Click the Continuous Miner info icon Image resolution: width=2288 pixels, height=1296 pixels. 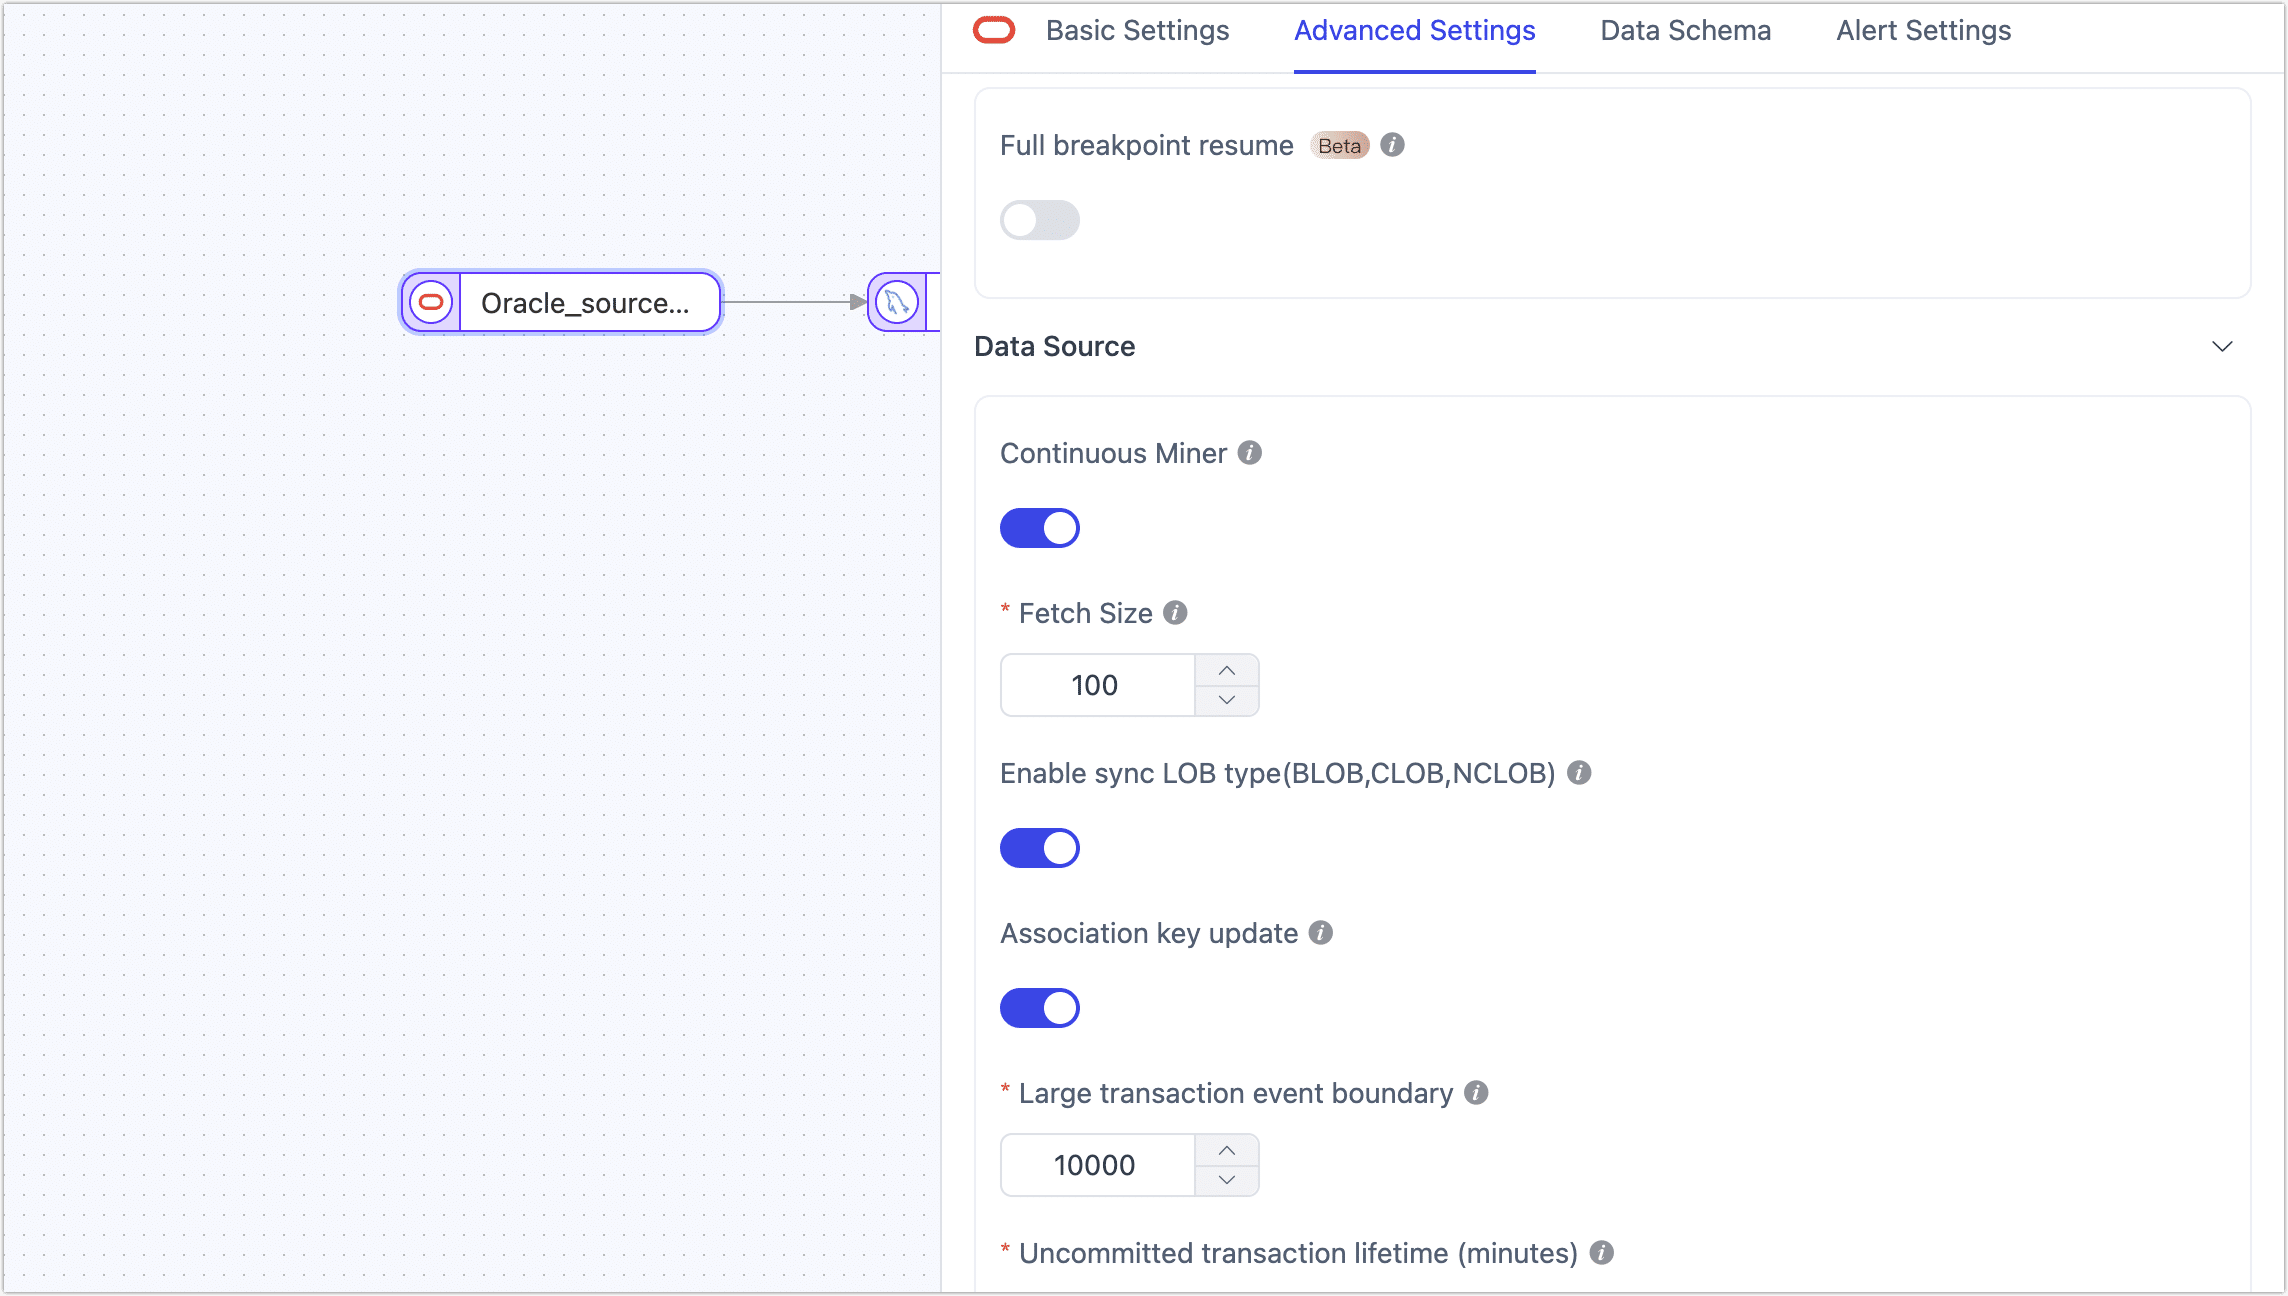1249,452
